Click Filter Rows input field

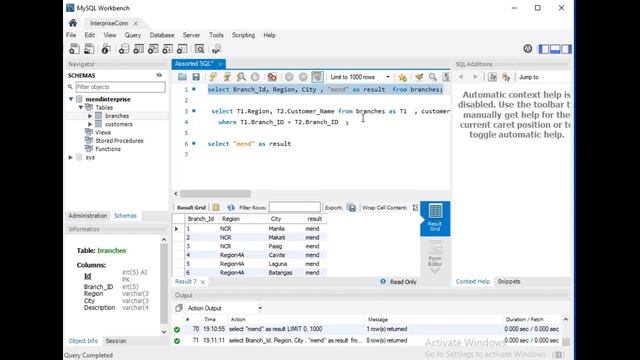pos(294,207)
